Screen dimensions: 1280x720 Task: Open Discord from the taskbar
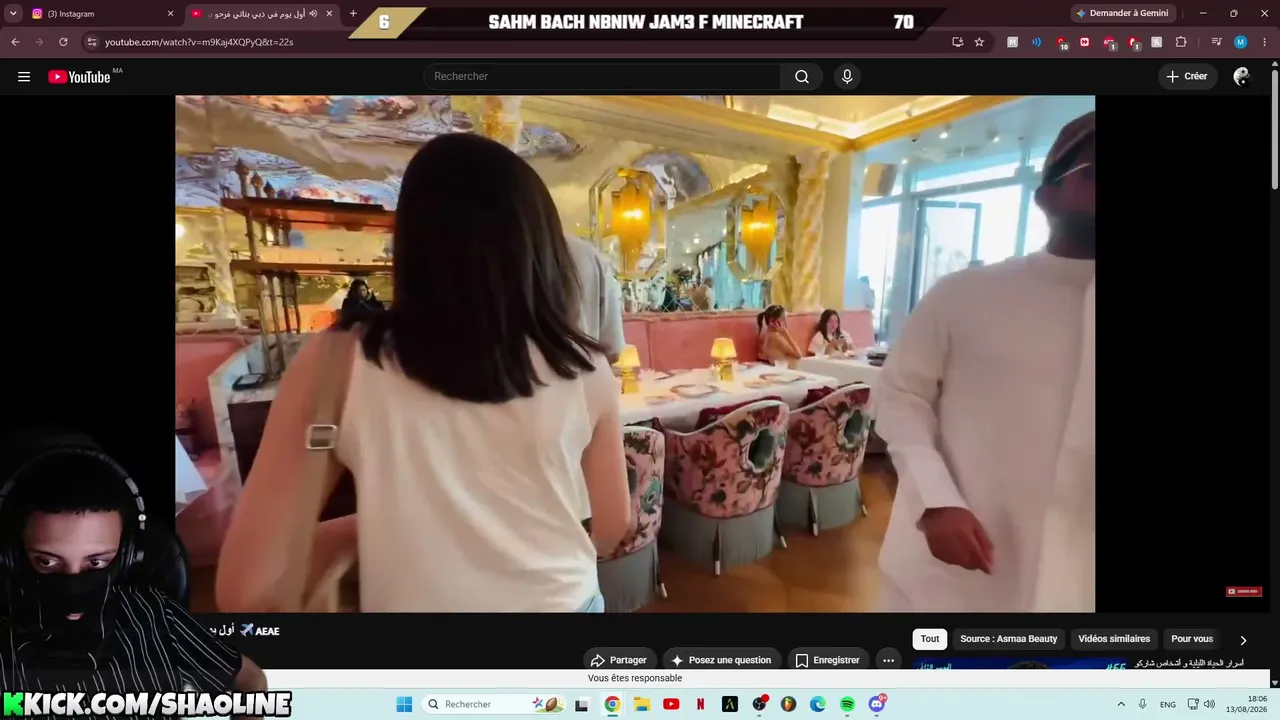[877, 704]
